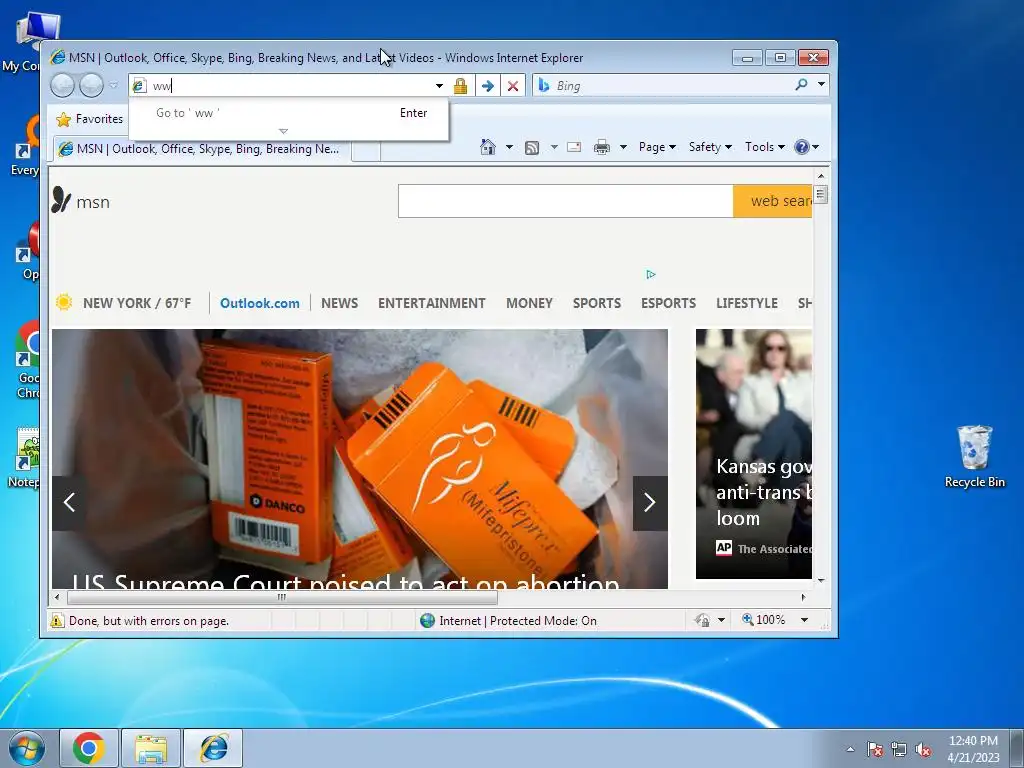Open the Home button dropdown arrow
Screen dimensions: 1024x768
point(509,147)
